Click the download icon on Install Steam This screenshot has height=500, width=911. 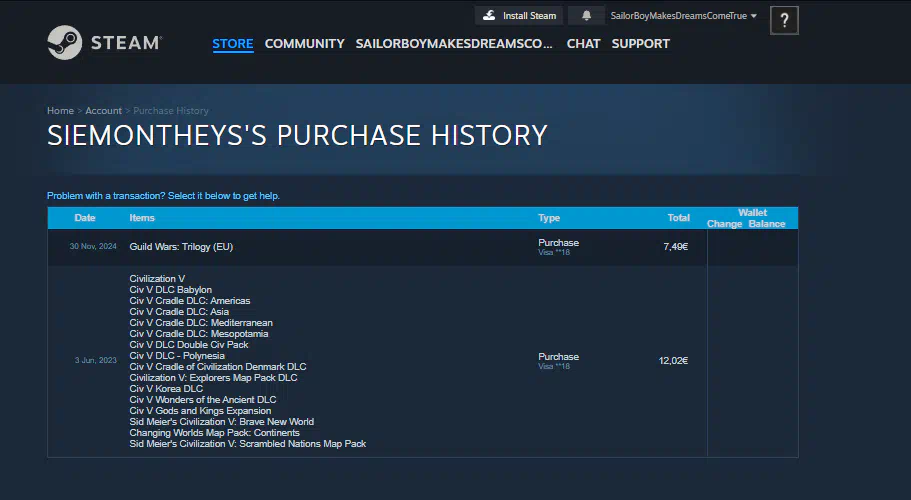pos(489,16)
